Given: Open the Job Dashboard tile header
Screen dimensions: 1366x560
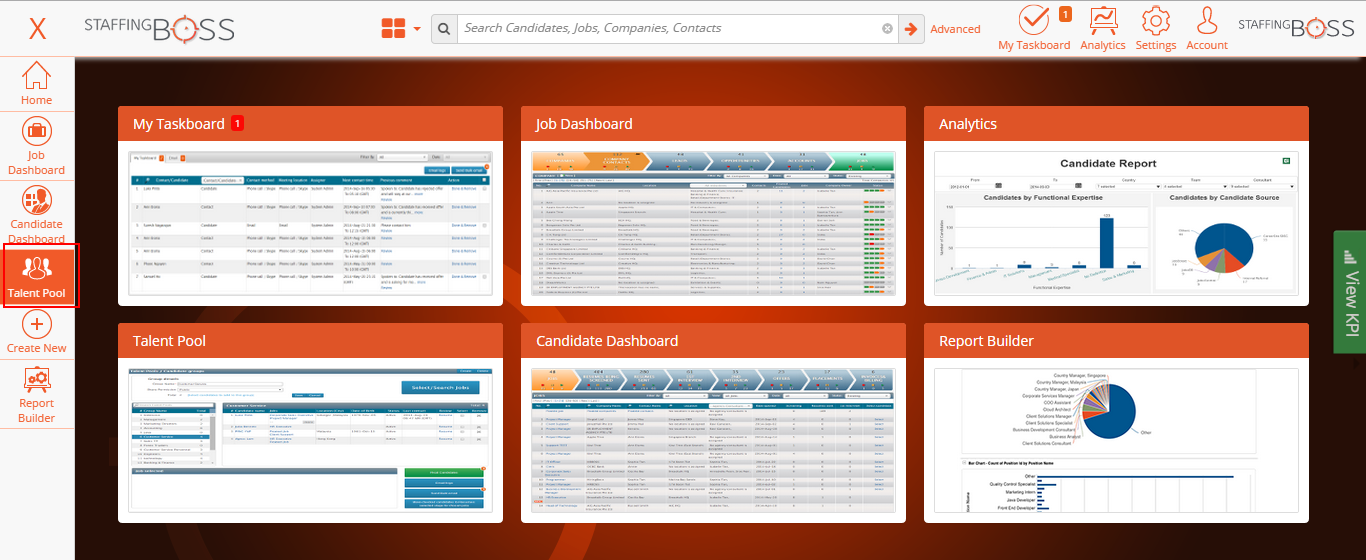Looking at the screenshot, I should [713, 124].
